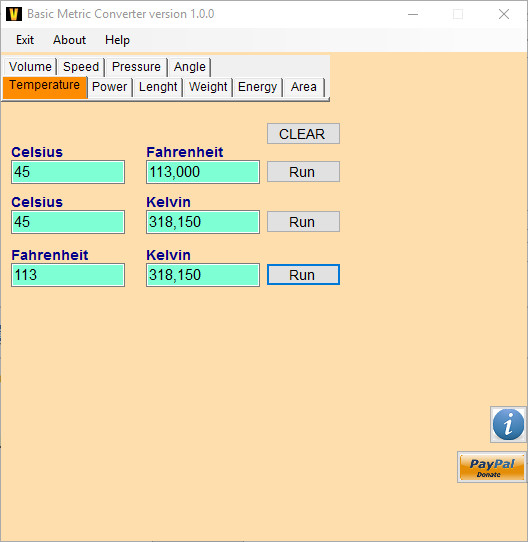Screen dimensions: 528x542
Task: Open the blue info icon
Action: pos(508,424)
